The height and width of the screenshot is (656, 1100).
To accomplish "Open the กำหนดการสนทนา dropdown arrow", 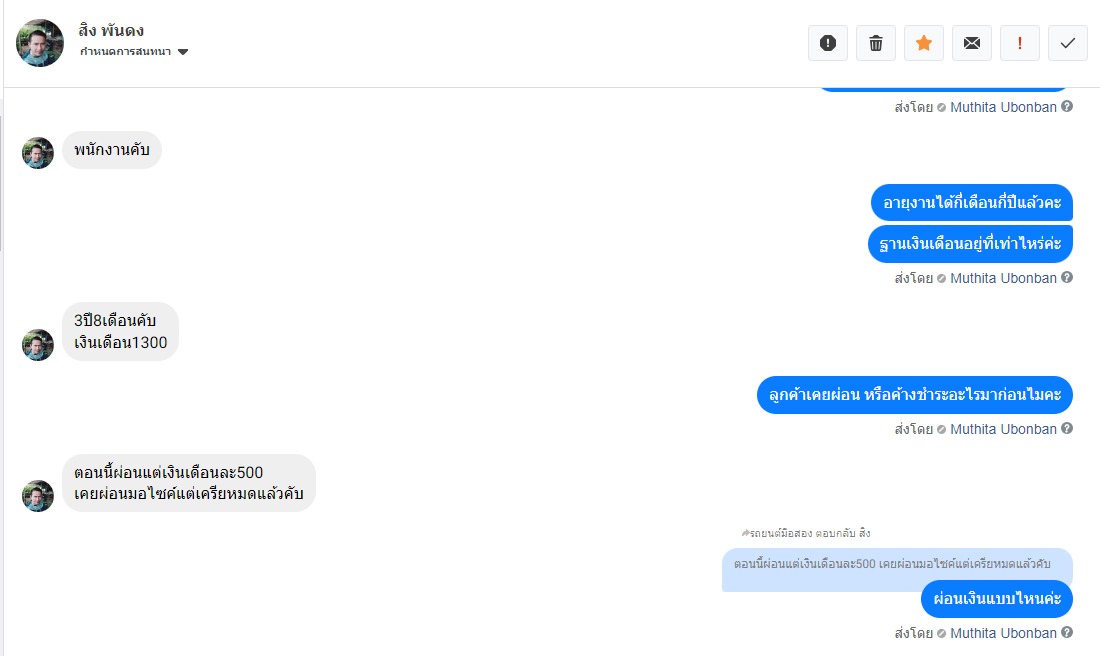I will [183, 52].
